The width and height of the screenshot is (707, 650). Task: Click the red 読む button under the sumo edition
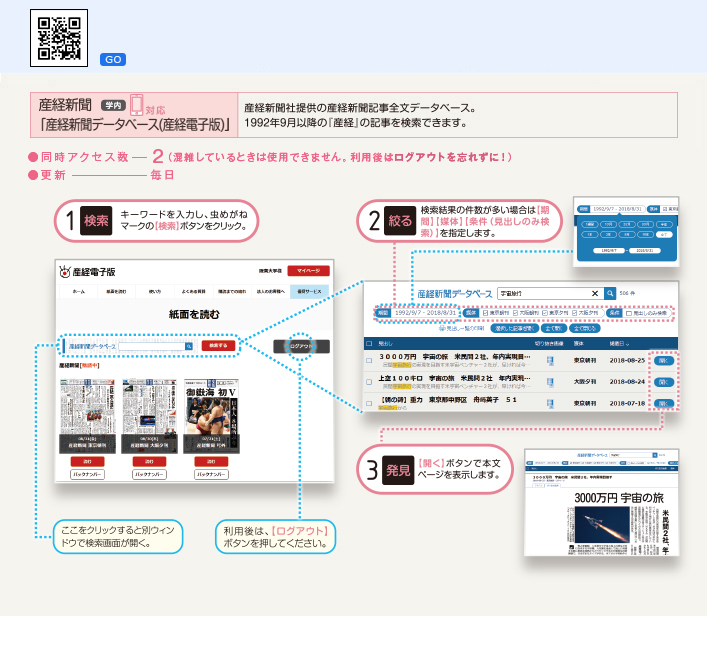coord(211,462)
